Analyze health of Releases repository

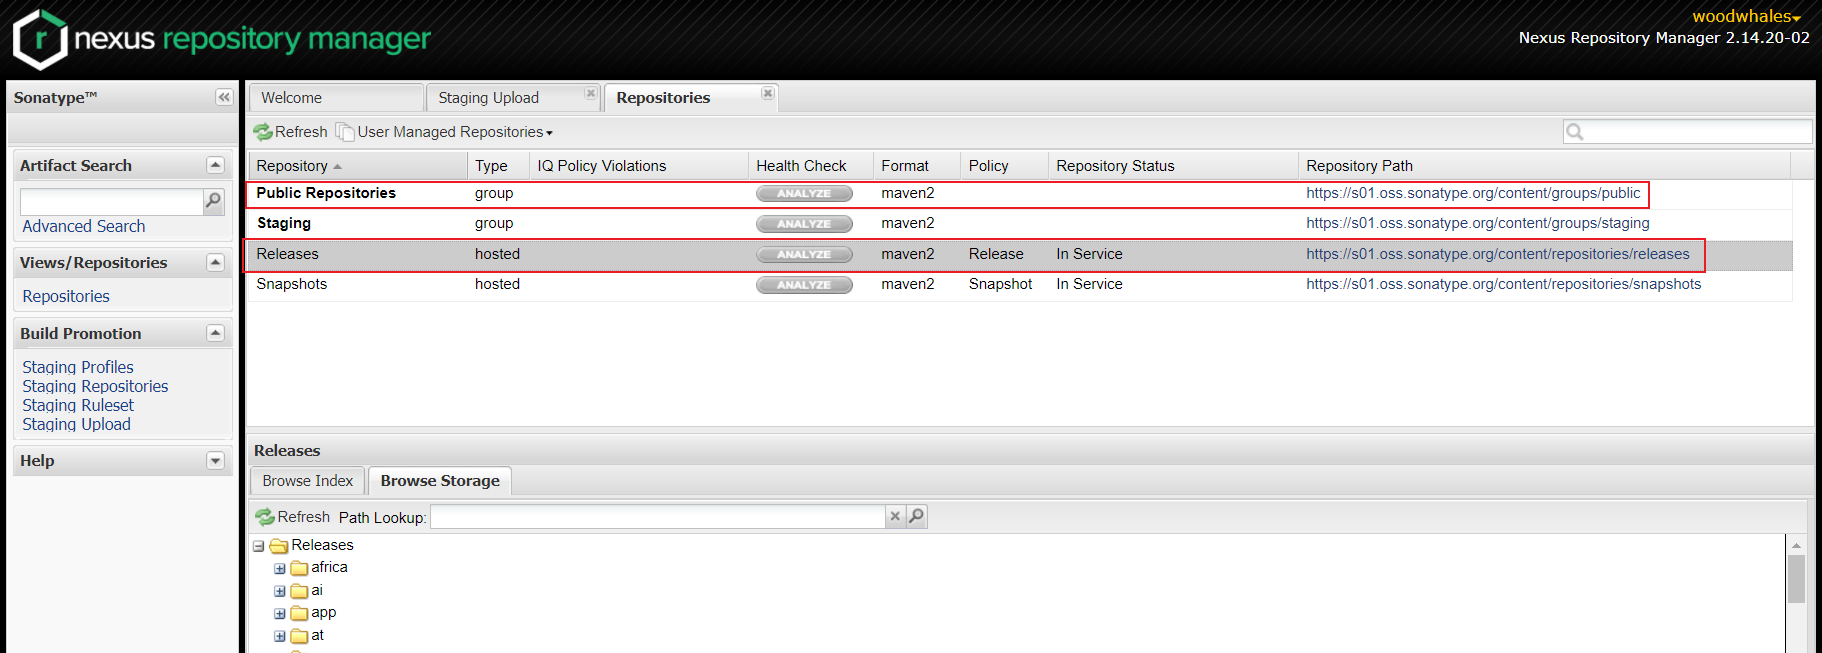click(x=804, y=255)
